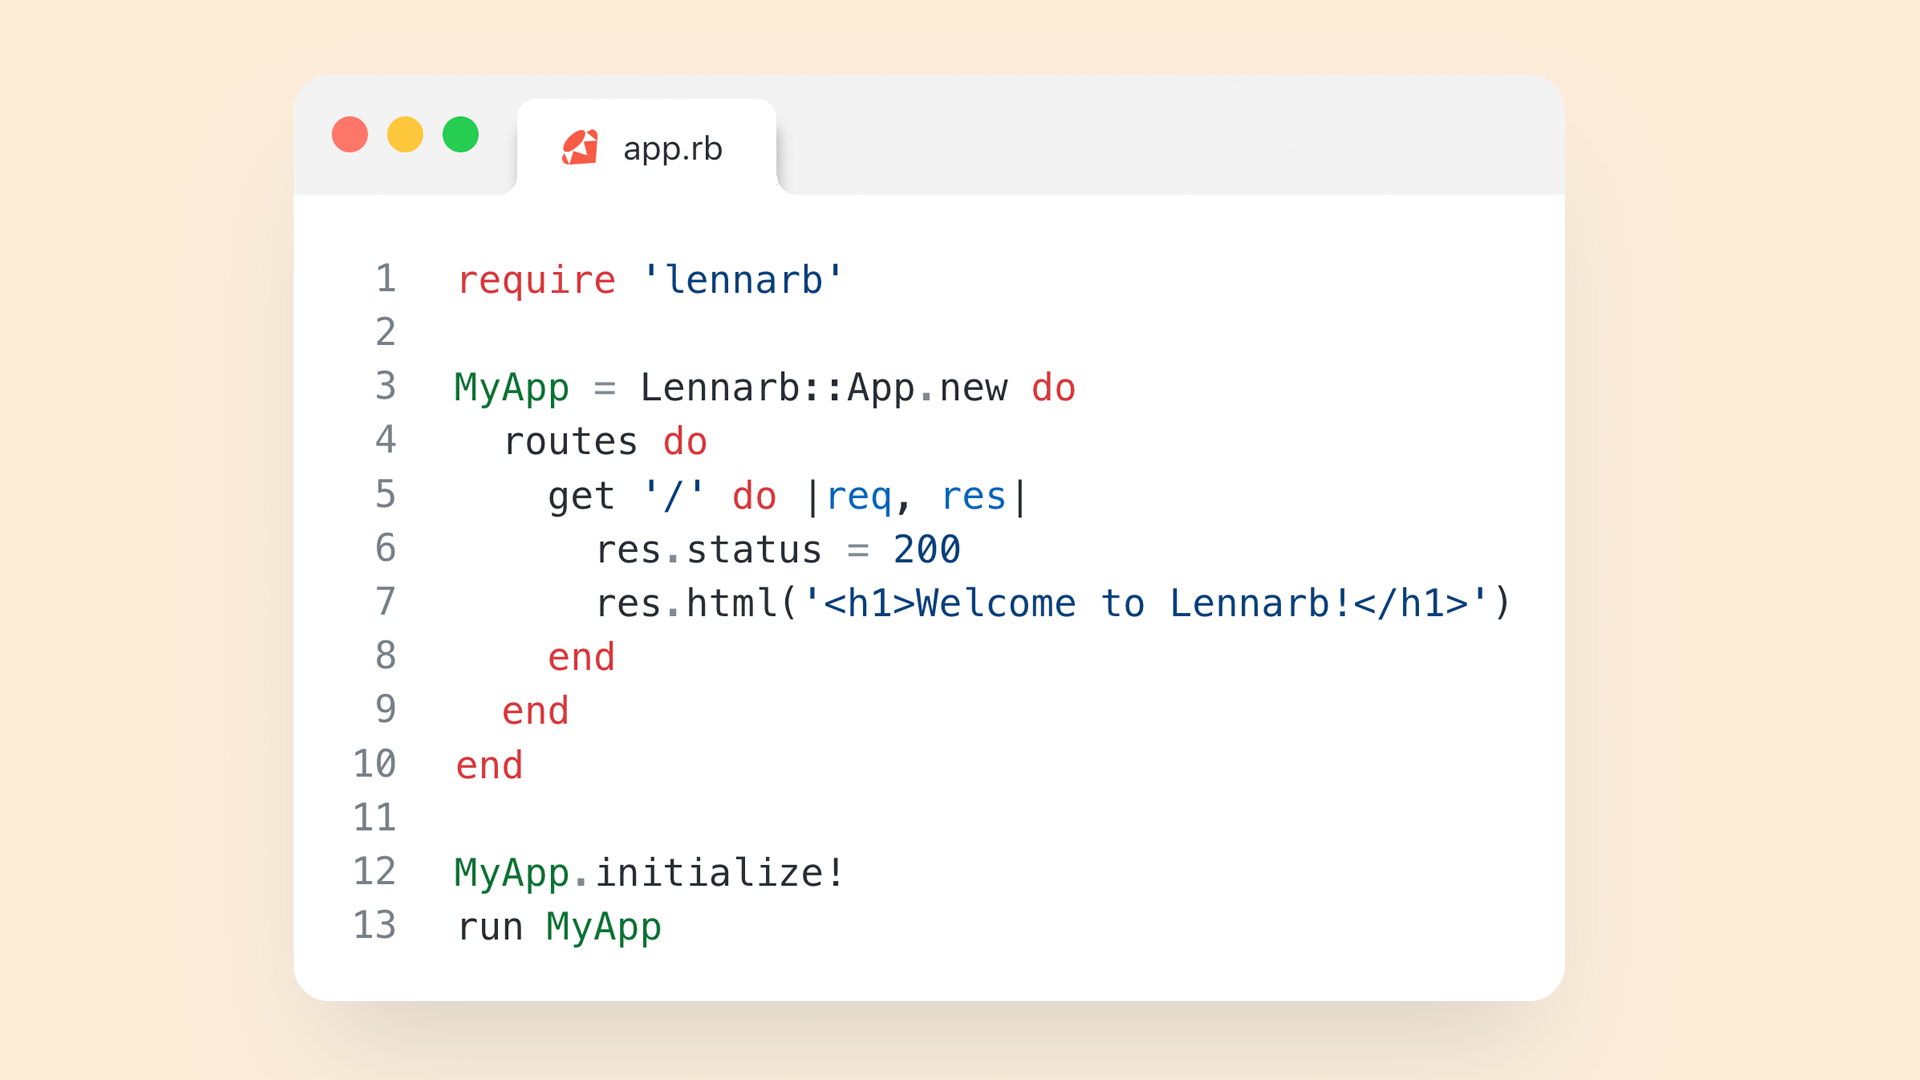
Task: Click 'run' on line 13
Action: click(x=490, y=928)
